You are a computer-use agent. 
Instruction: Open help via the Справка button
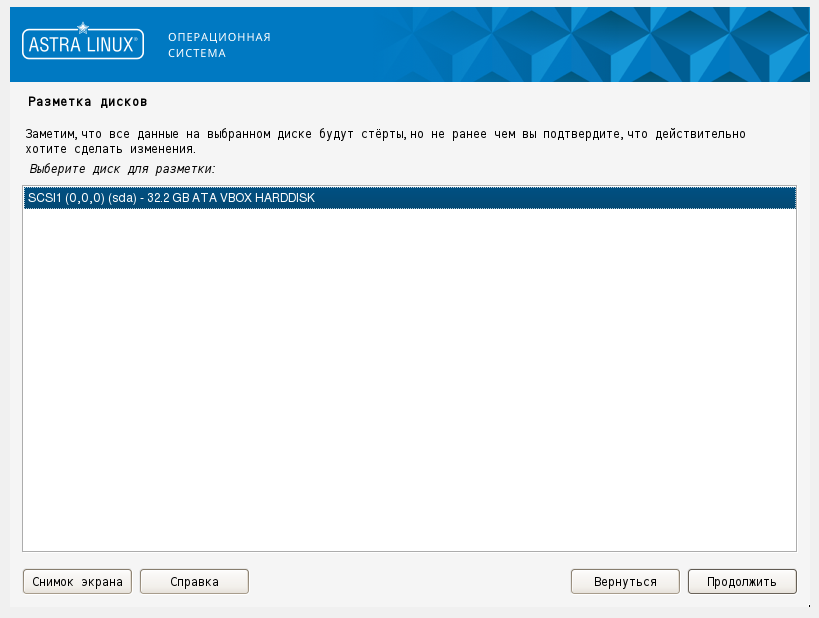click(194, 581)
